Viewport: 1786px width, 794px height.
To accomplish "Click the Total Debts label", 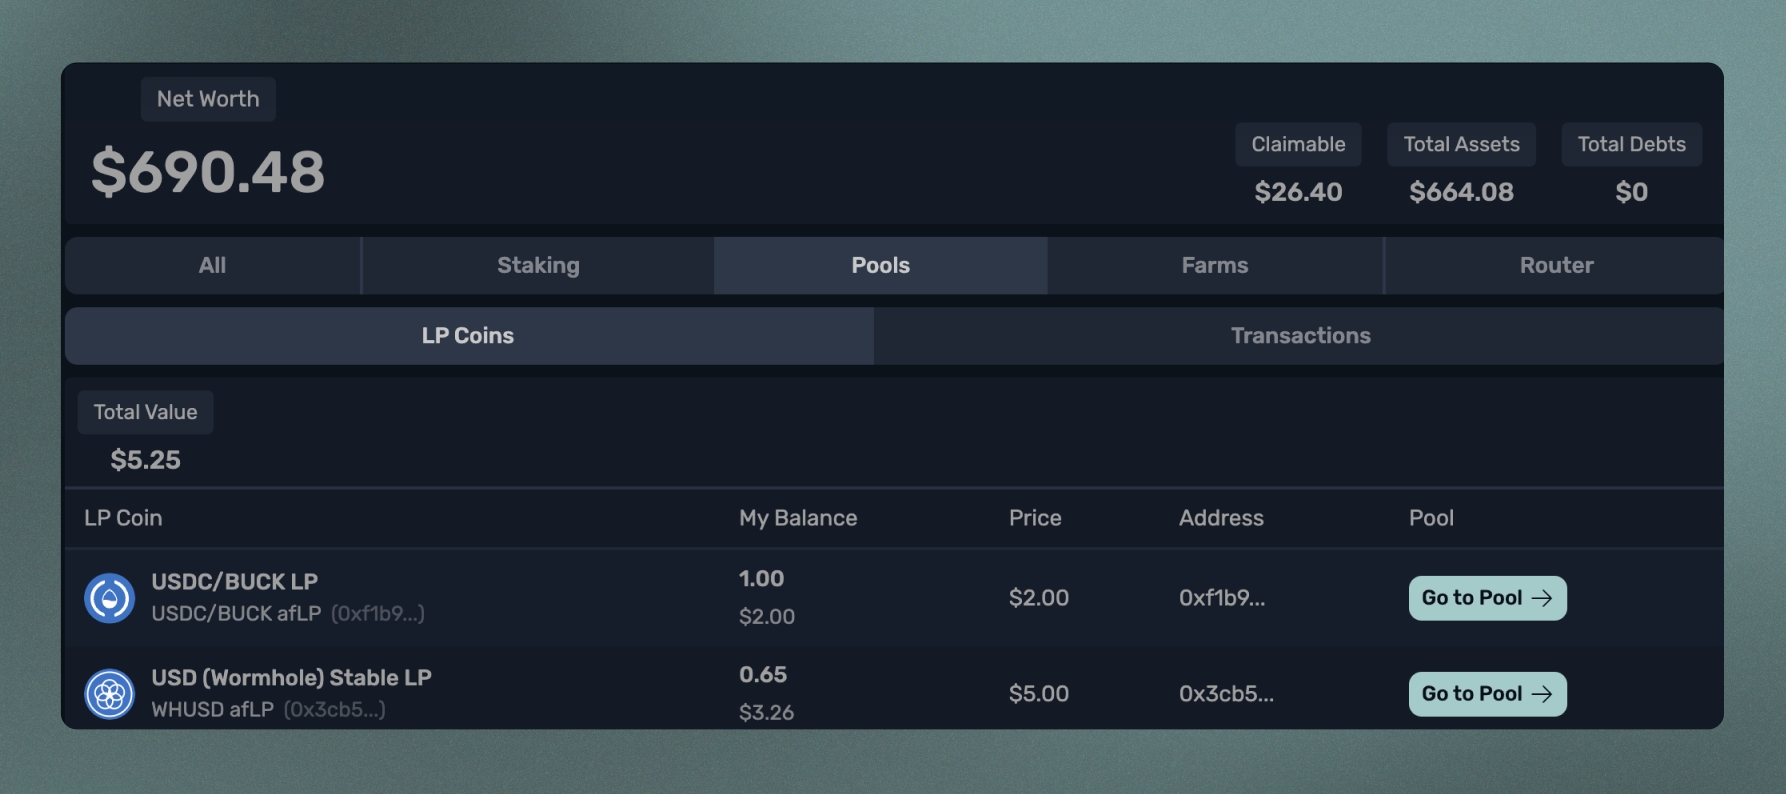I will (1631, 144).
